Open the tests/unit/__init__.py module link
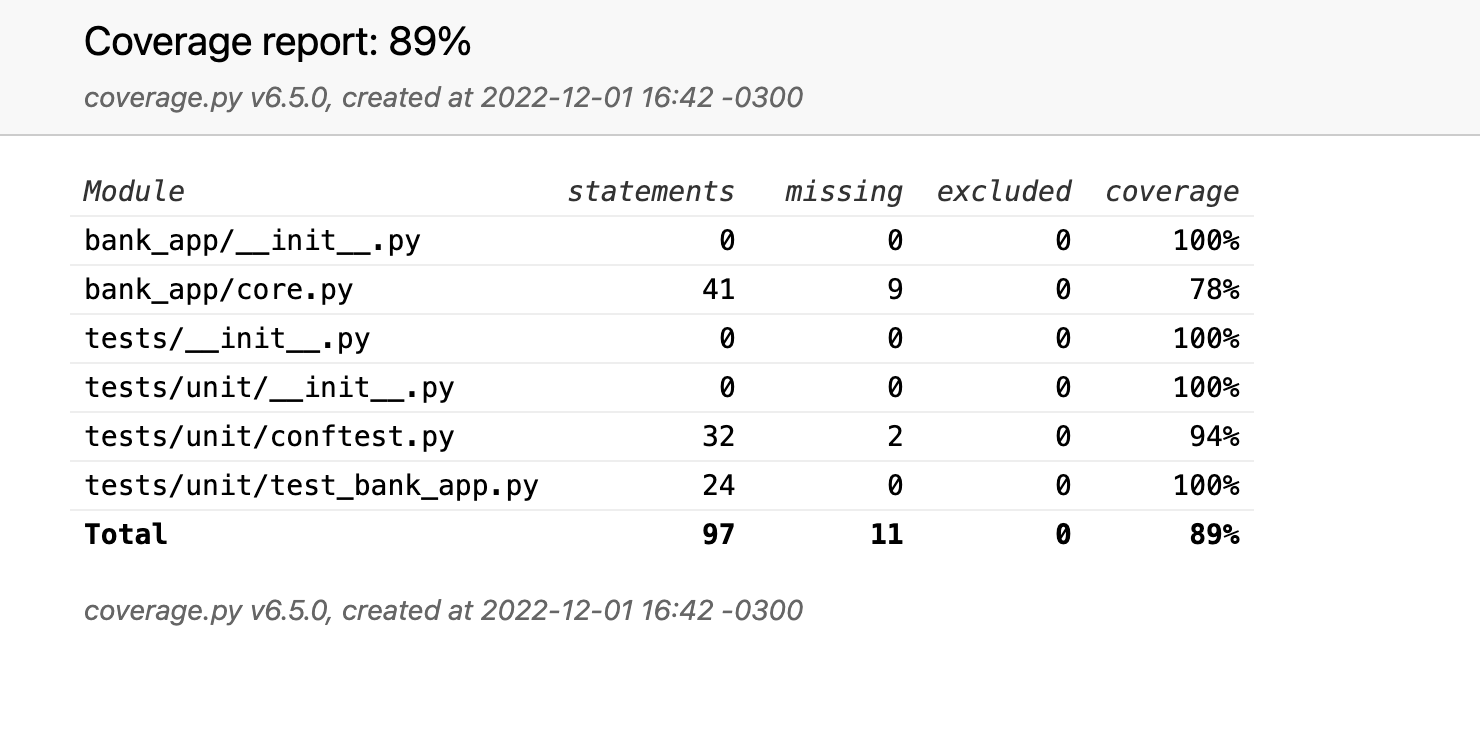The width and height of the screenshot is (1480, 730). (x=269, y=388)
